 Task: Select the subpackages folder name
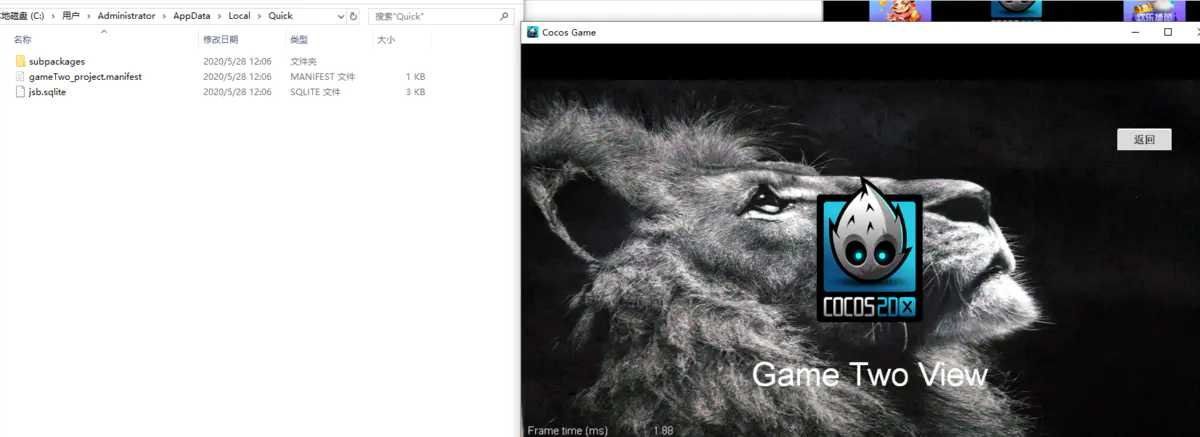(x=57, y=61)
